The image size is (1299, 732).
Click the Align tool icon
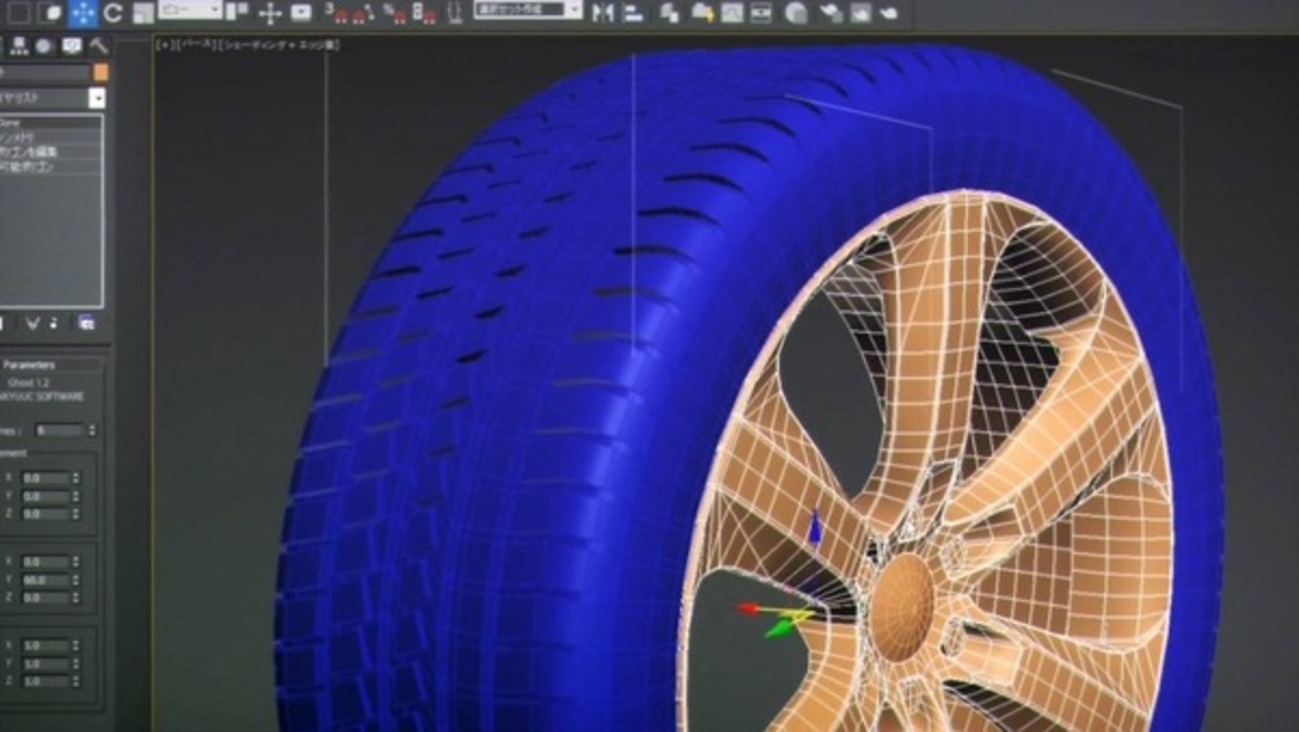pos(632,12)
